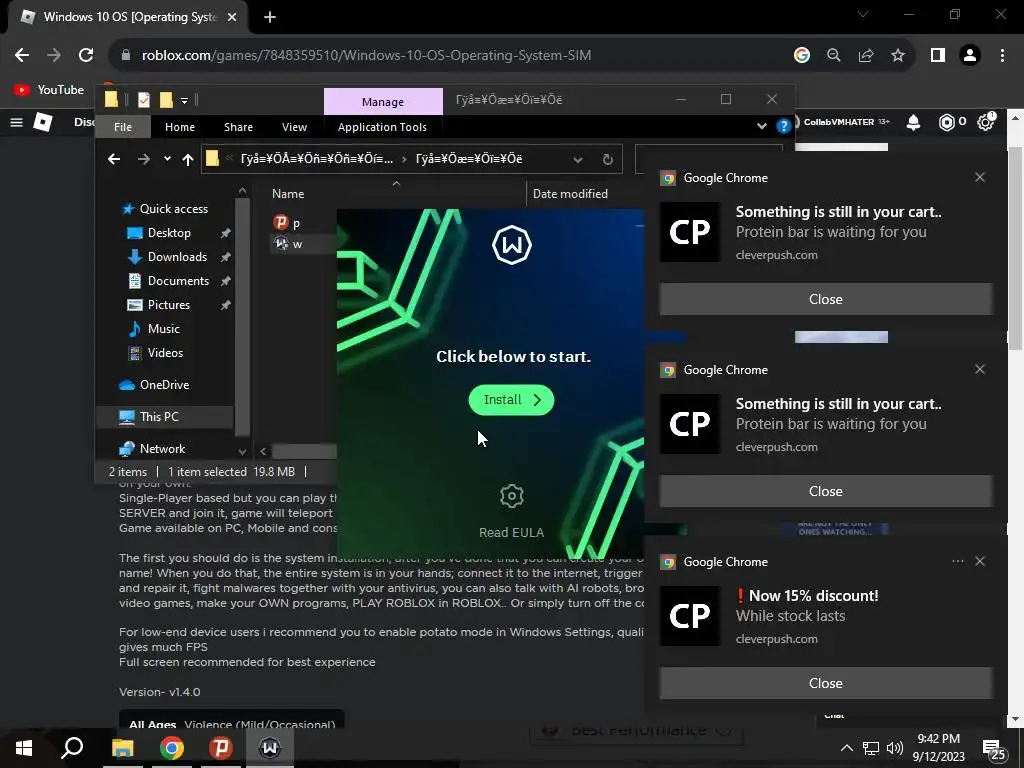This screenshot has height=768, width=1024.
Task: Select Quick access in navigation pane
Action: [165, 208]
